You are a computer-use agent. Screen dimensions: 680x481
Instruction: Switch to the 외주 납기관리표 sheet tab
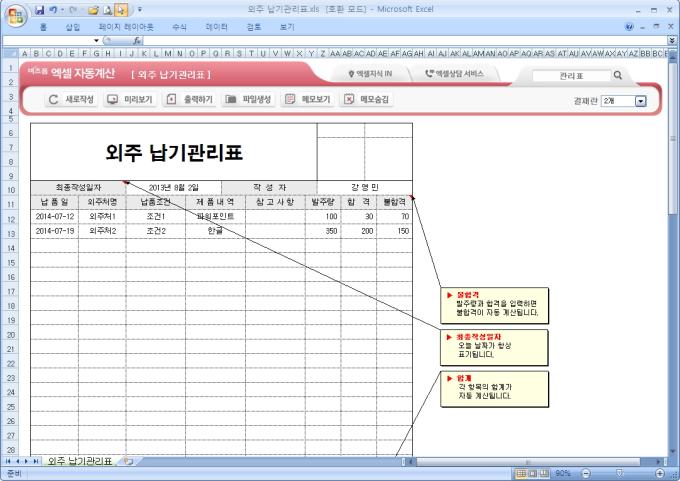[79, 461]
